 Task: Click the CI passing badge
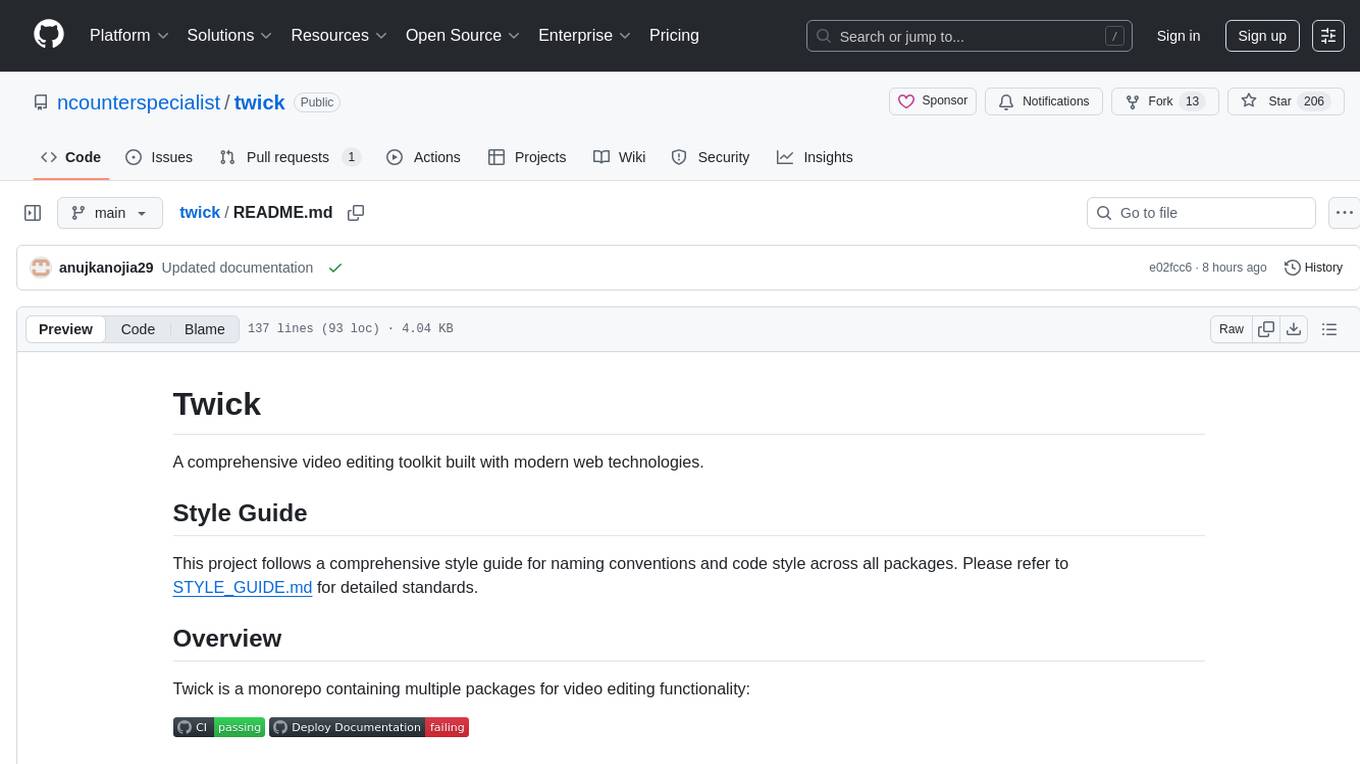[219, 727]
